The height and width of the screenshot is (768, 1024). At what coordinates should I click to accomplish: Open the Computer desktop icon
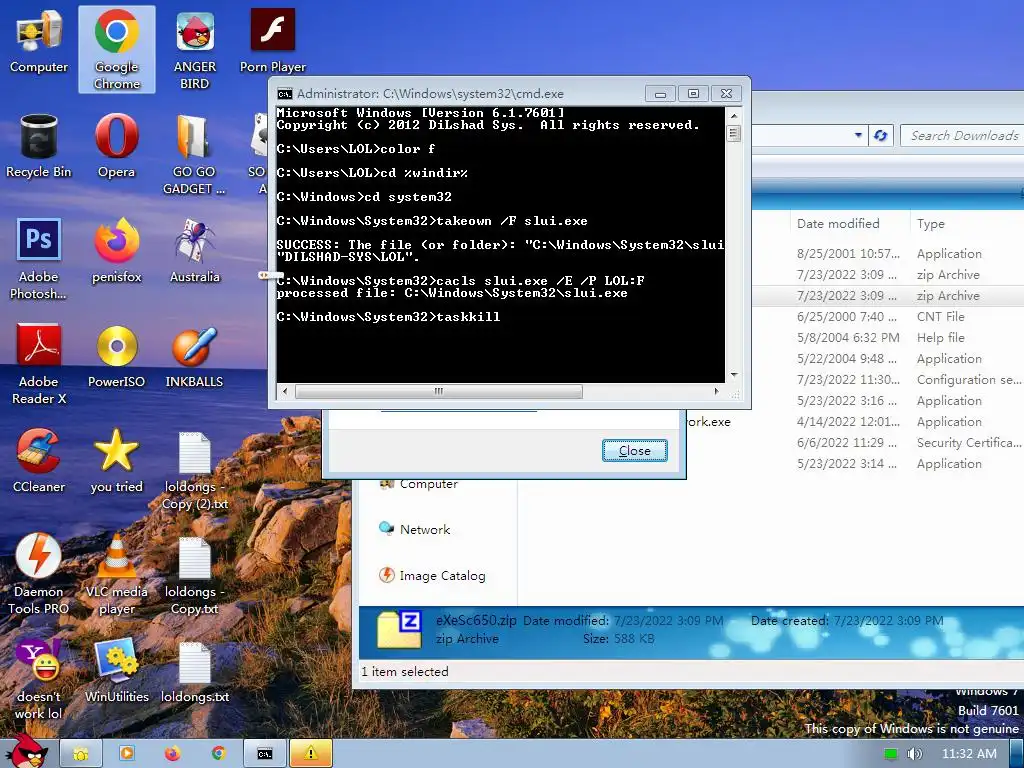pyautogui.click(x=39, y=42)
